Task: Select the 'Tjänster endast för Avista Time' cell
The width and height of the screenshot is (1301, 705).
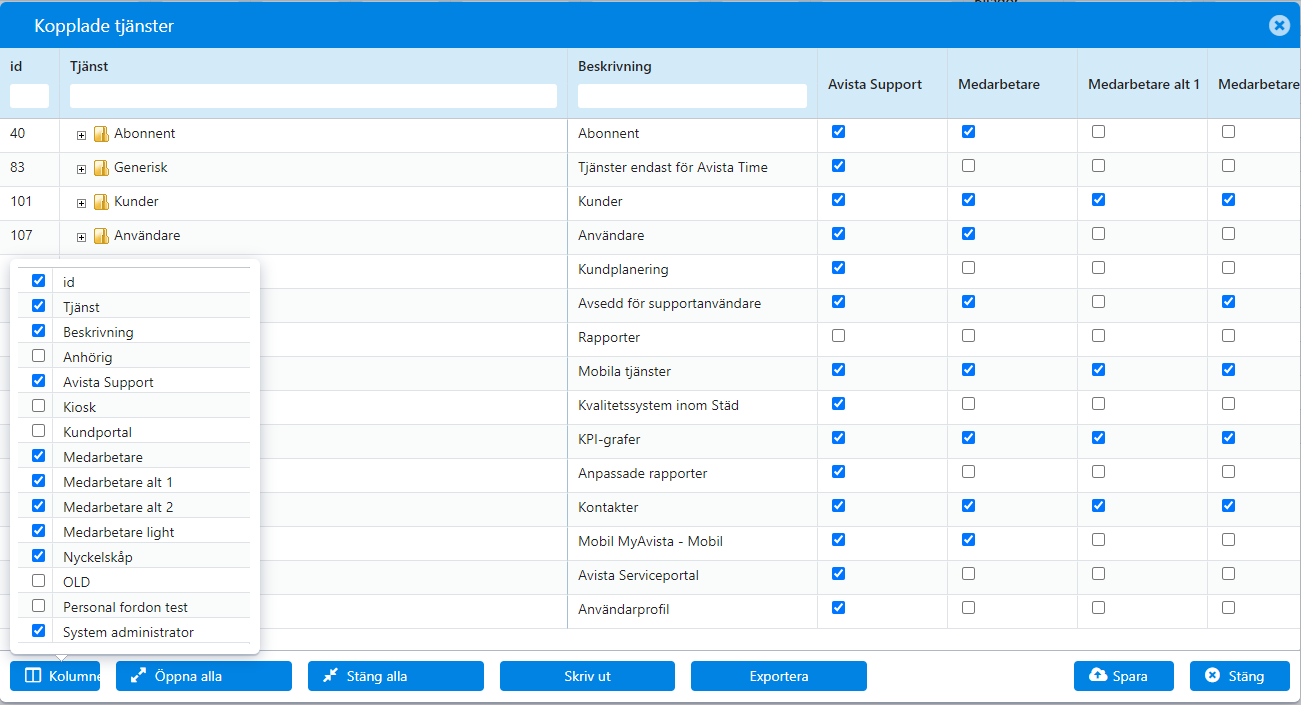Action: pyautogui.click(x=692, y=168)
